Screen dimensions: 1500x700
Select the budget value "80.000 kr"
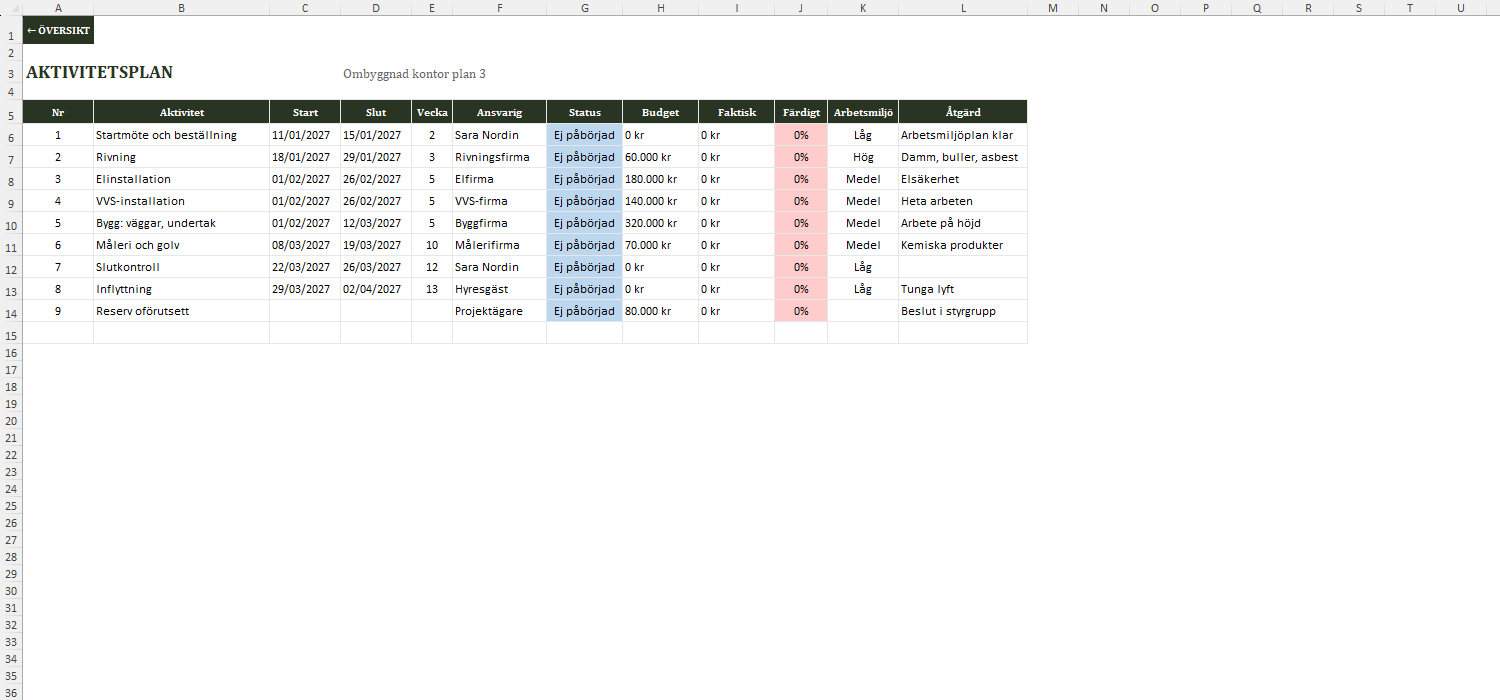(x=661, y=311)
